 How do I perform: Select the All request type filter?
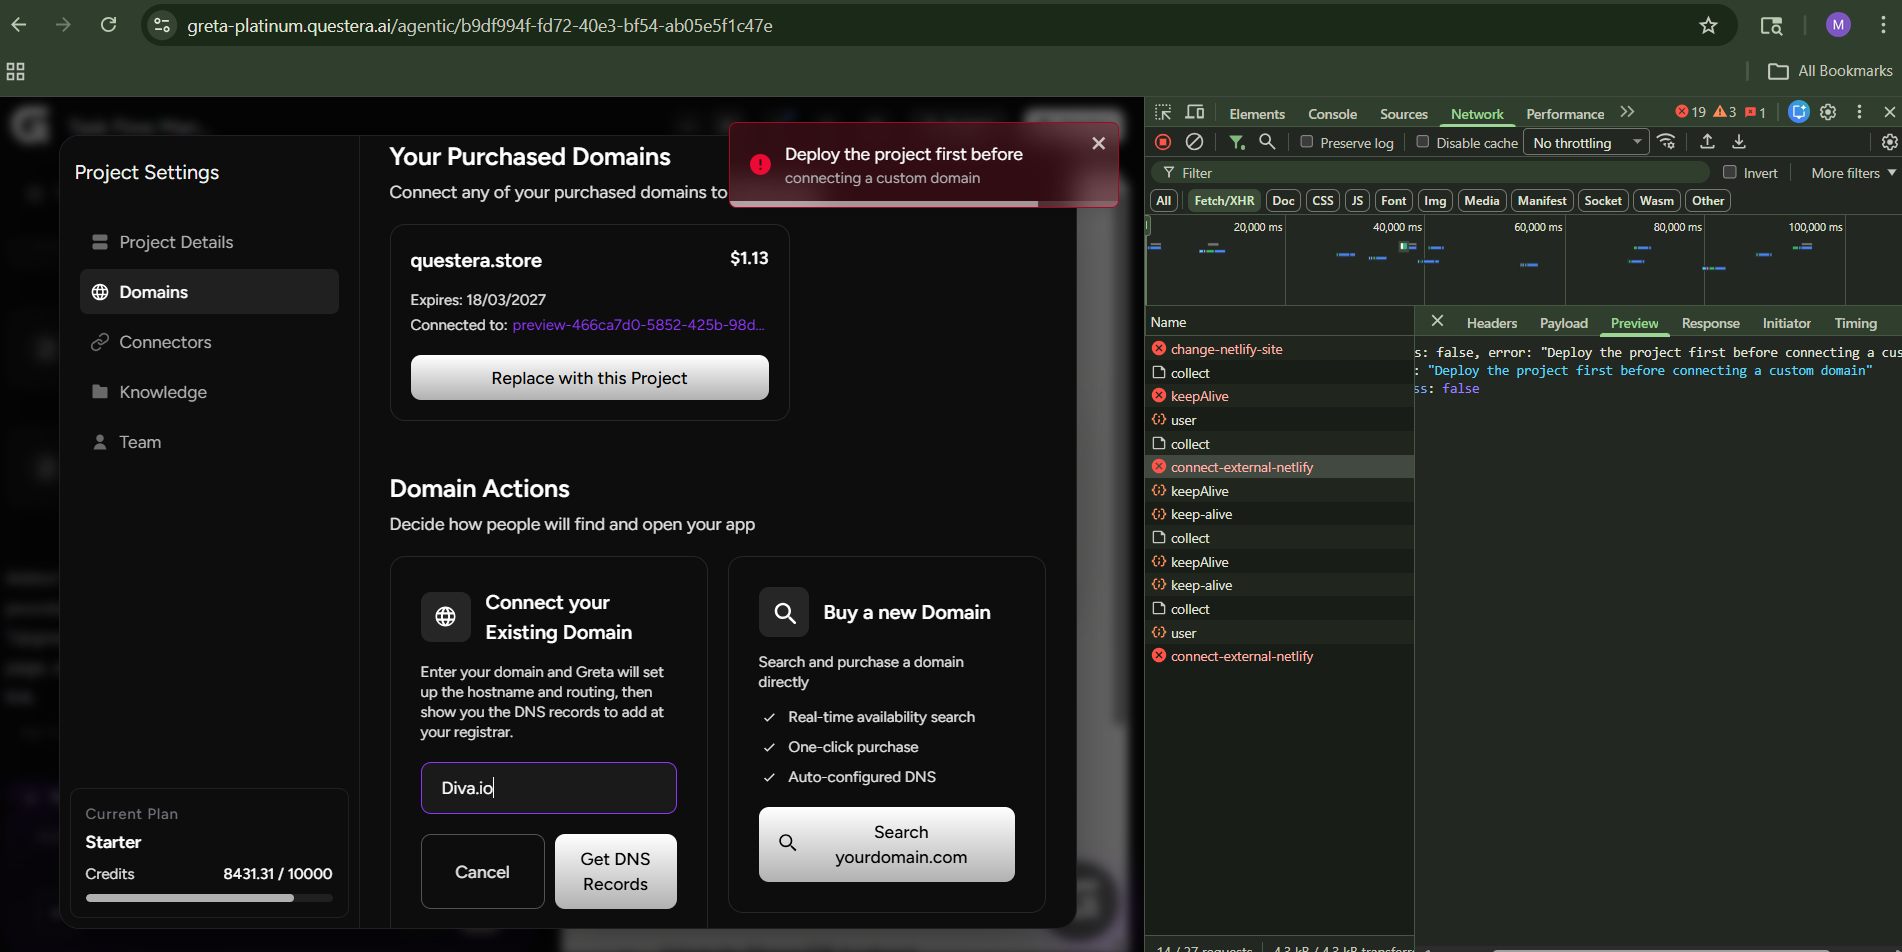click(x=1163, y=201)
